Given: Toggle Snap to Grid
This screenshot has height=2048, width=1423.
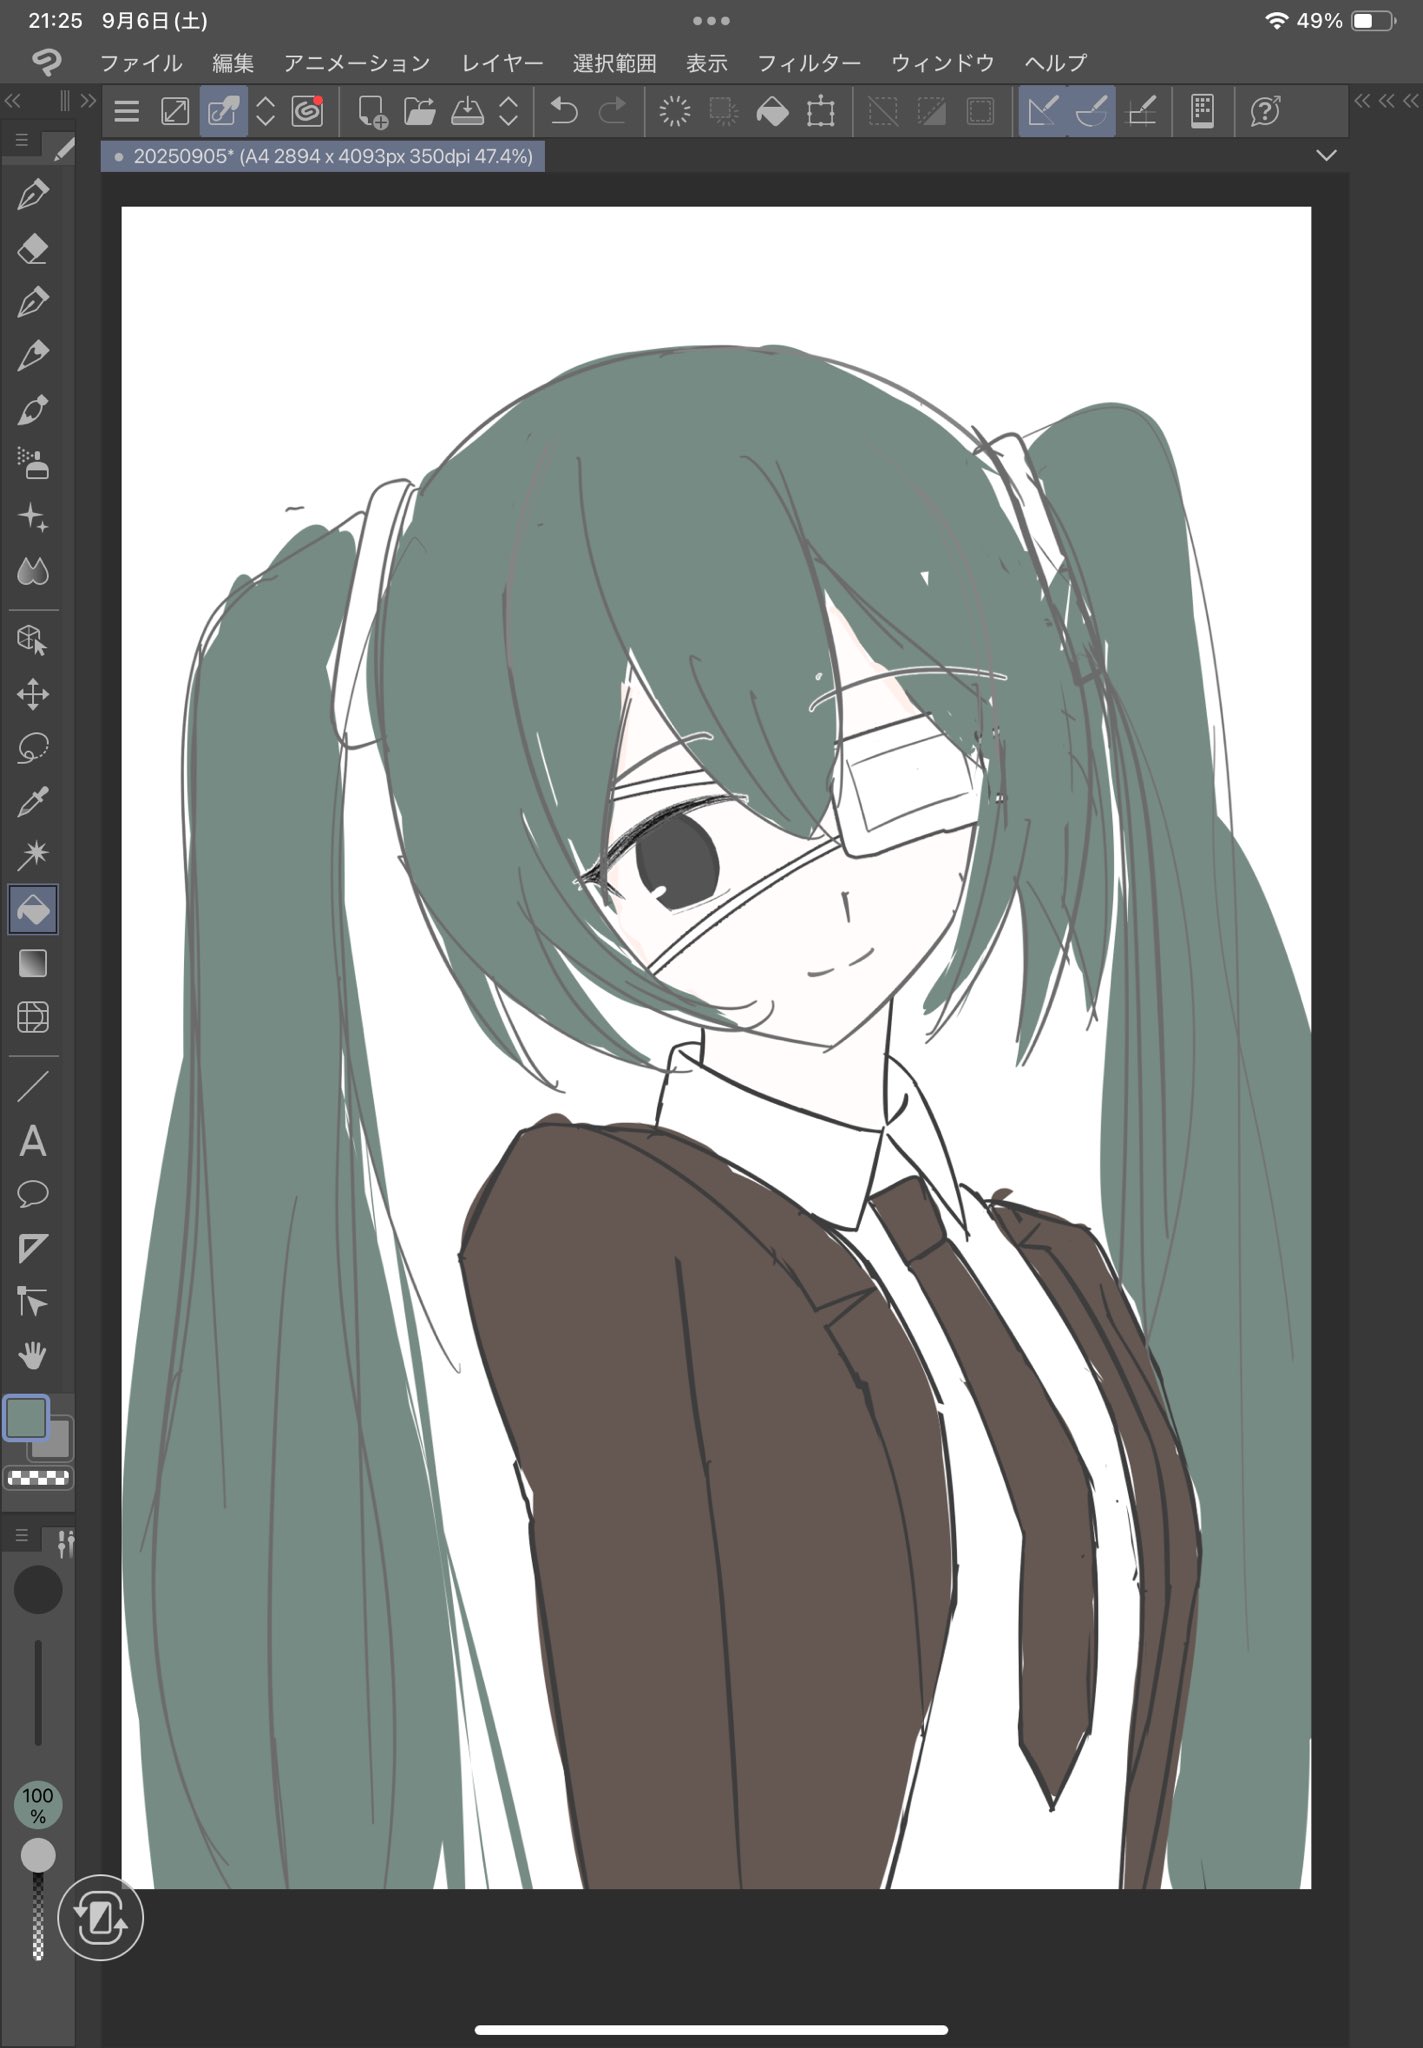Looking at the screenshot, I should (x=1141, y=111).
